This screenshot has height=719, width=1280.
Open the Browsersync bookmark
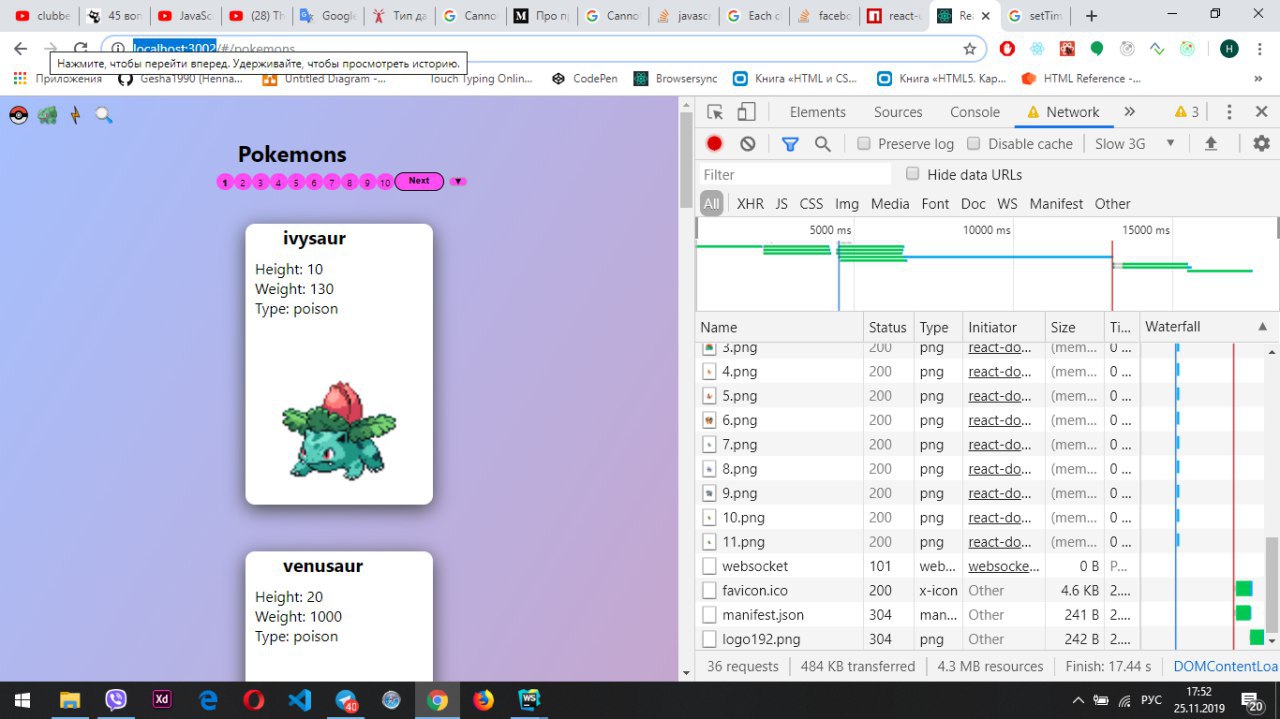tap(676, 79)
